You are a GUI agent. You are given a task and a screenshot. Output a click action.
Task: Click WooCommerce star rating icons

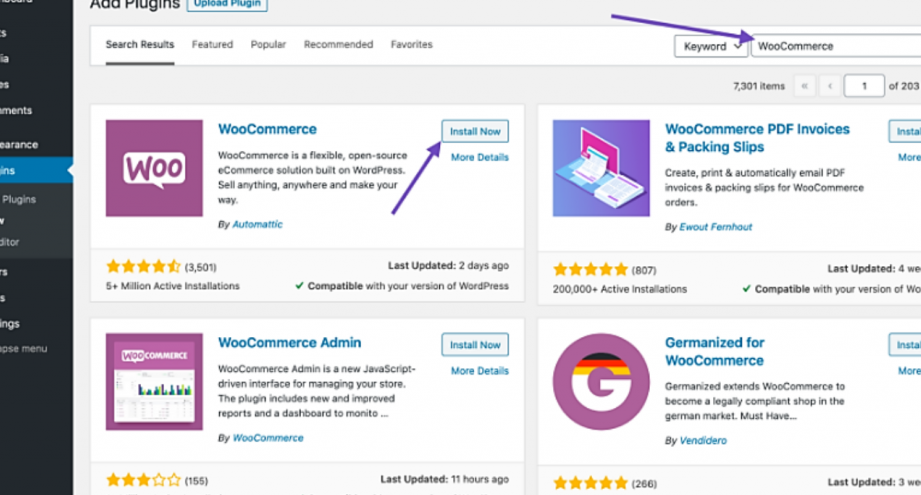143,267
